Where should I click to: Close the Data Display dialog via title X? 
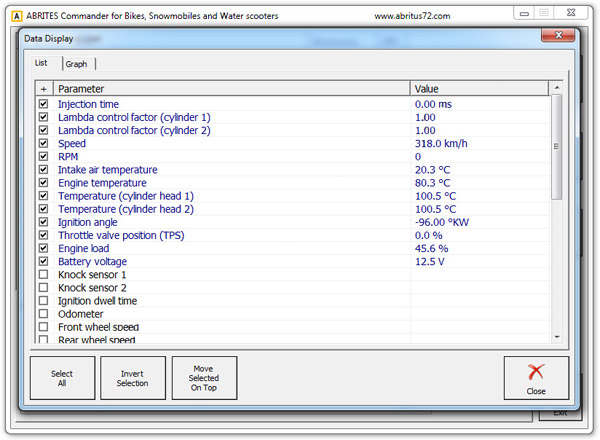pos(558,35)
